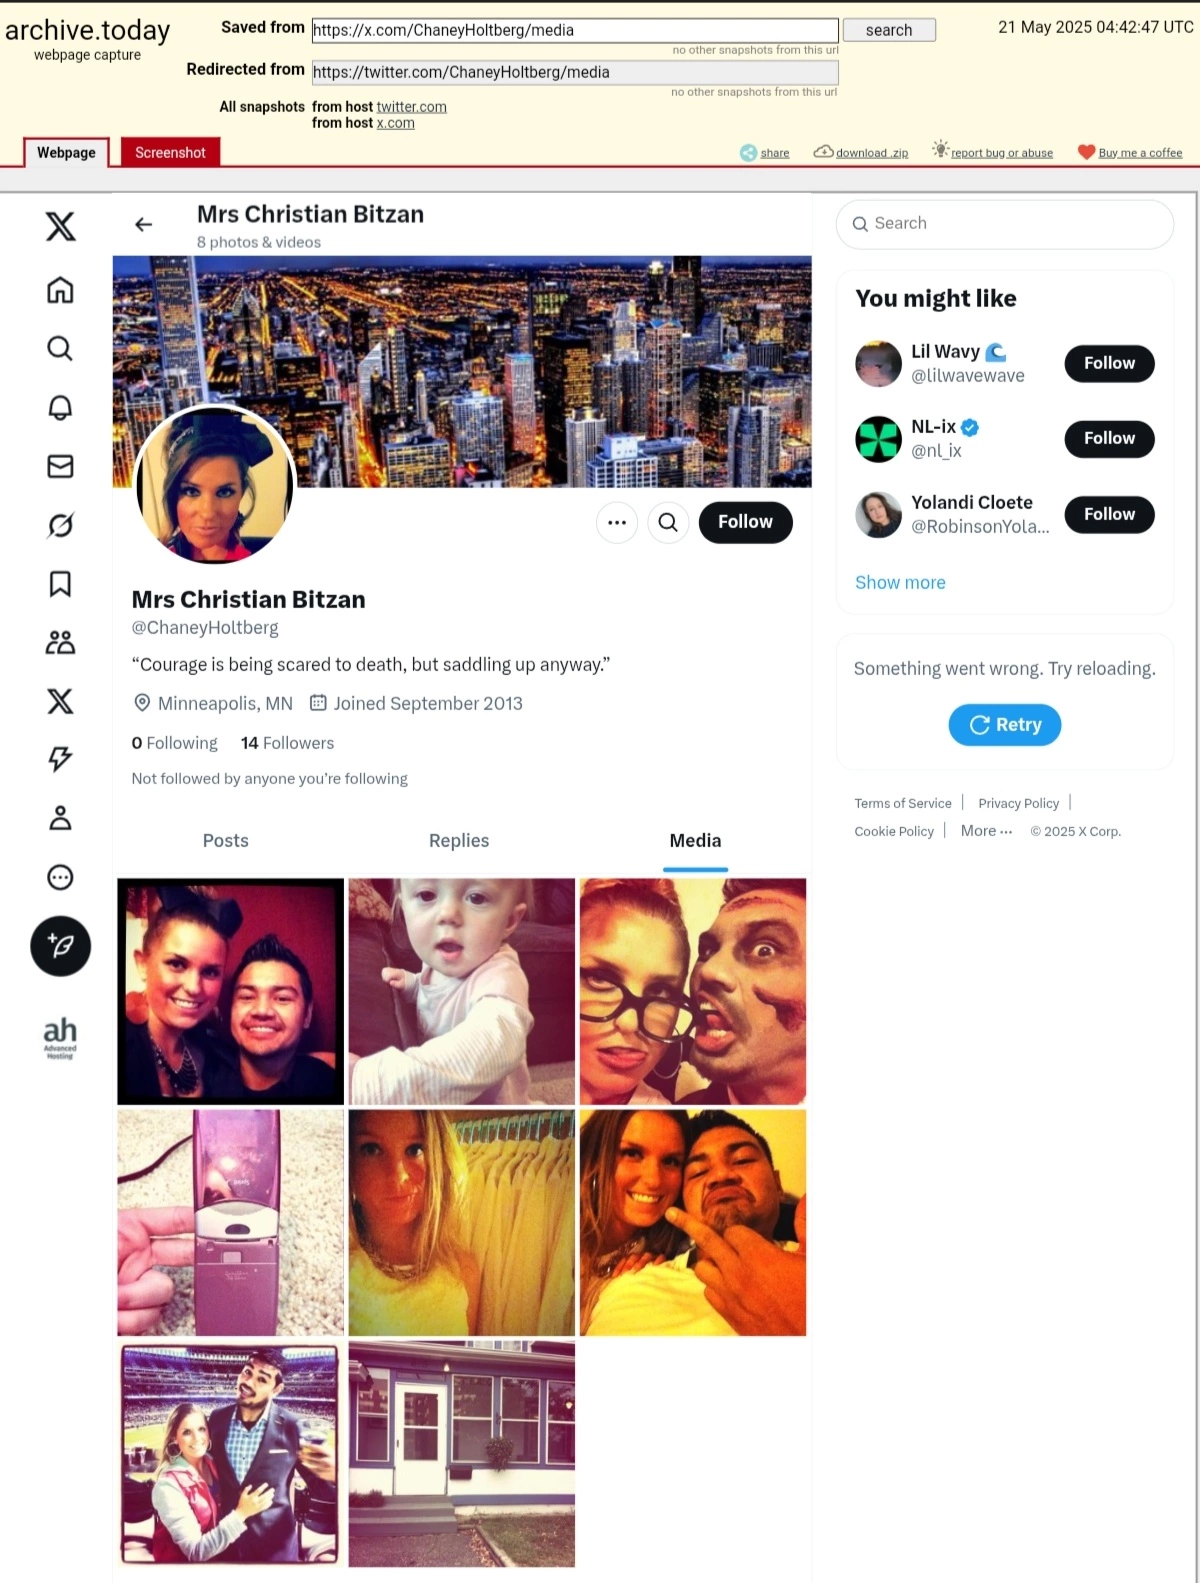Open Bookmarks icon in sidebar
Viewport: 1200px width, 1583px height.
60,584
